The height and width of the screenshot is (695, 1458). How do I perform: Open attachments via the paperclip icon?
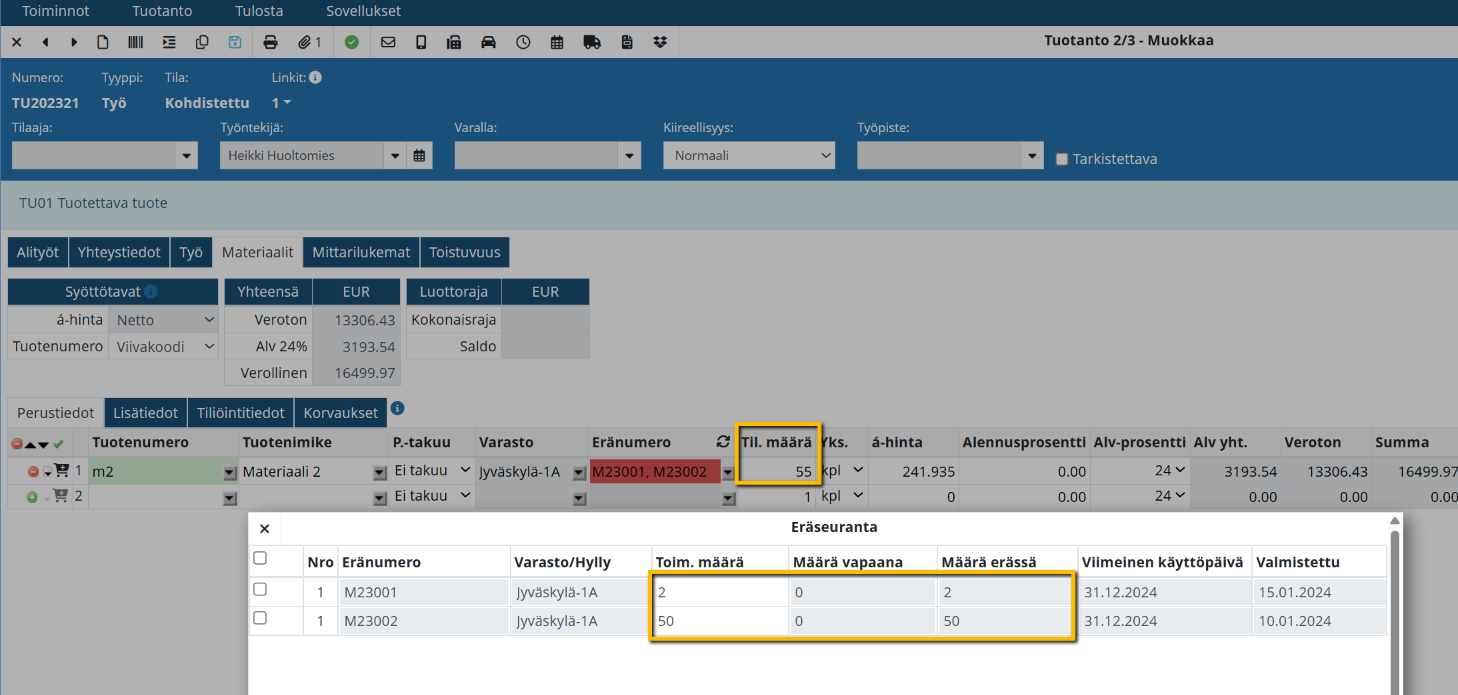[x=309, y=42]
